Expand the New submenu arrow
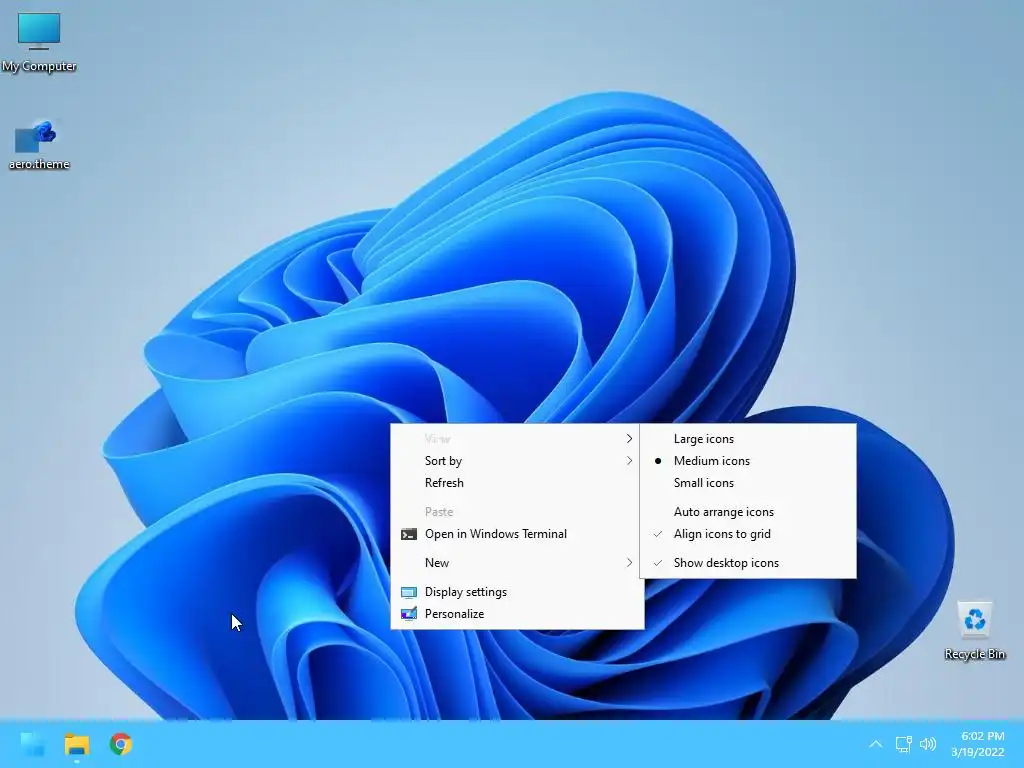 (629, 562)
